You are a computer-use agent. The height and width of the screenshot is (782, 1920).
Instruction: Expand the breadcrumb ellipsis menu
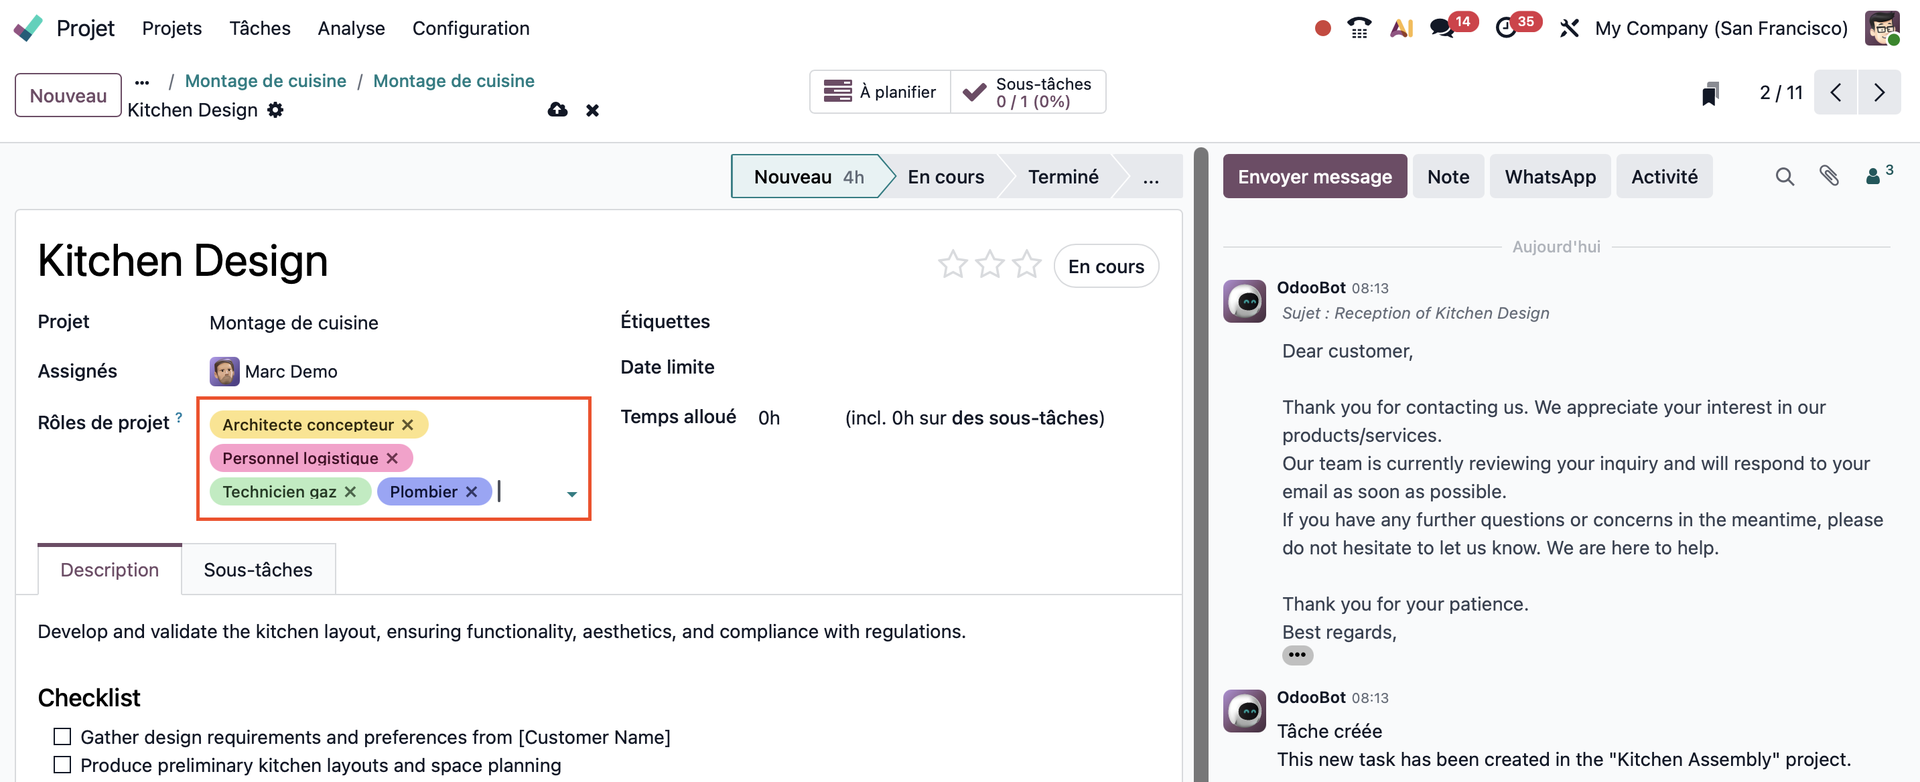tap(142, 82)
